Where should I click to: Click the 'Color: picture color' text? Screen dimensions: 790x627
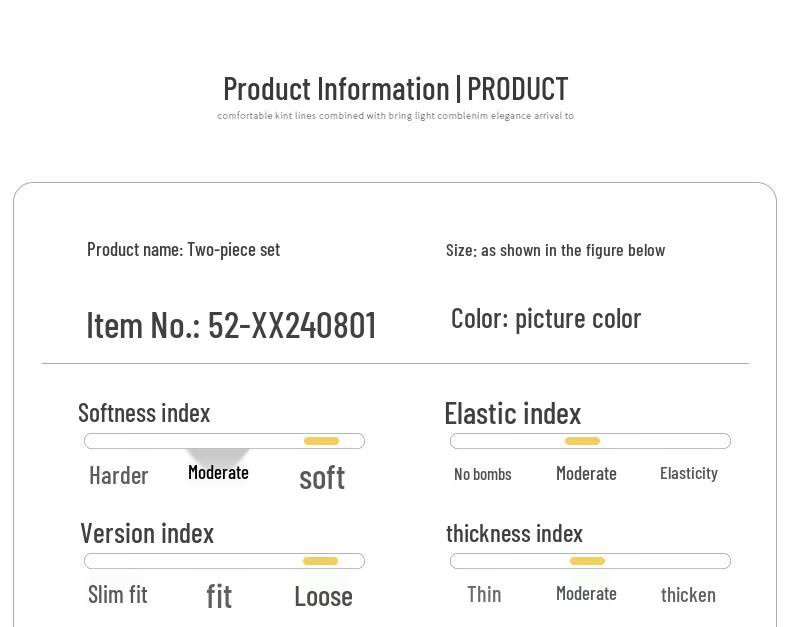[546, 318]
